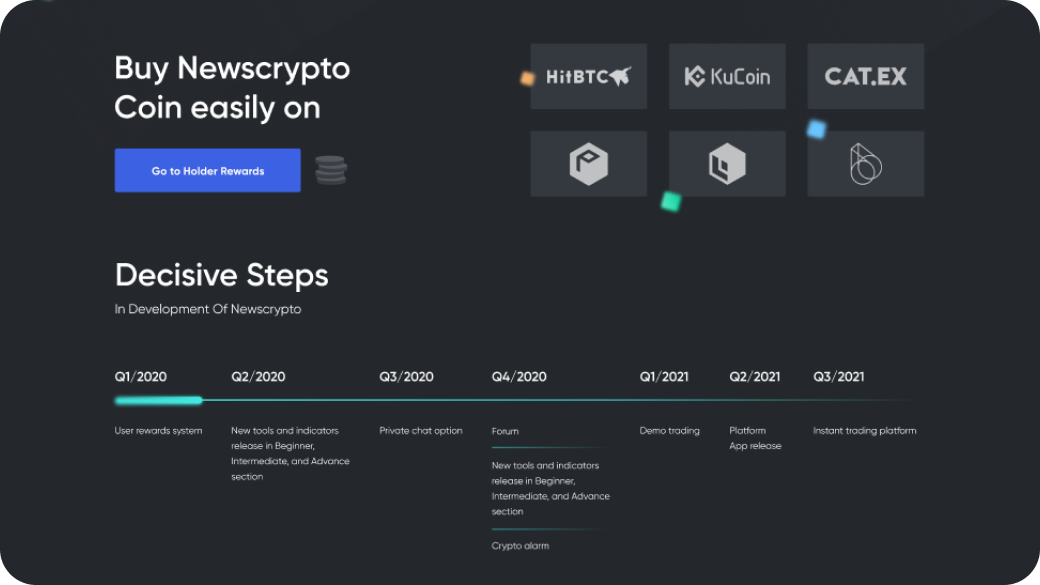This screenshot has height=585, width=1040.
Task: Select the Q1/2020 roadmap marker
Action: tap(141, 377)
